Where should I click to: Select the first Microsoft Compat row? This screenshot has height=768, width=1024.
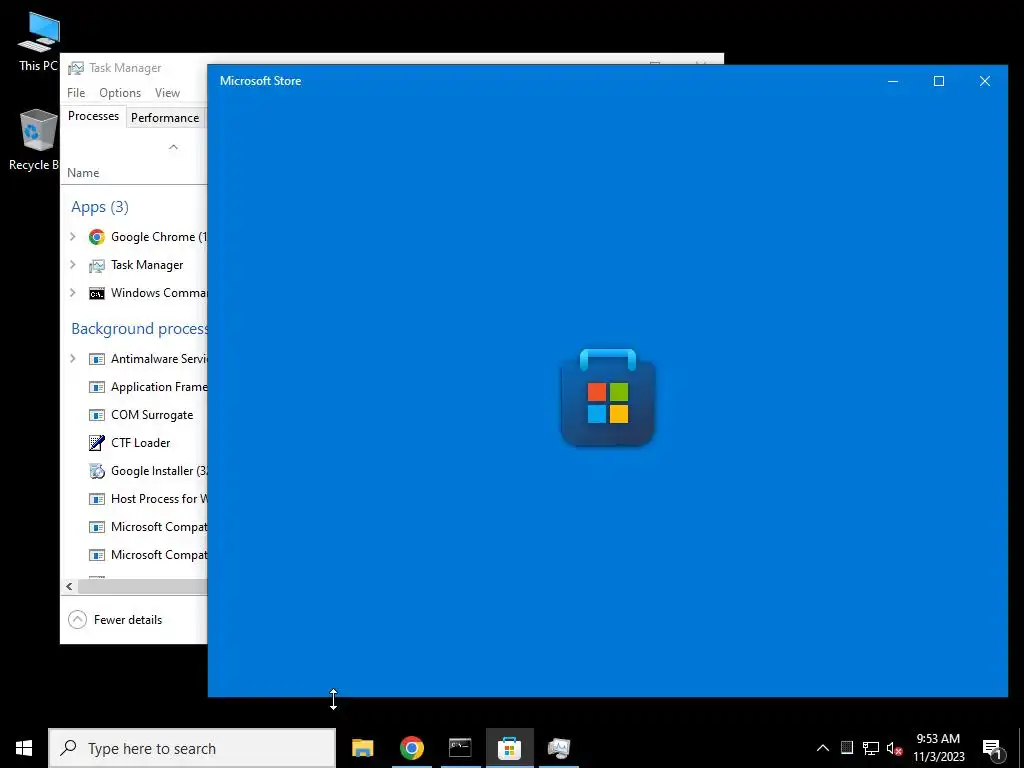click(159, 526)
